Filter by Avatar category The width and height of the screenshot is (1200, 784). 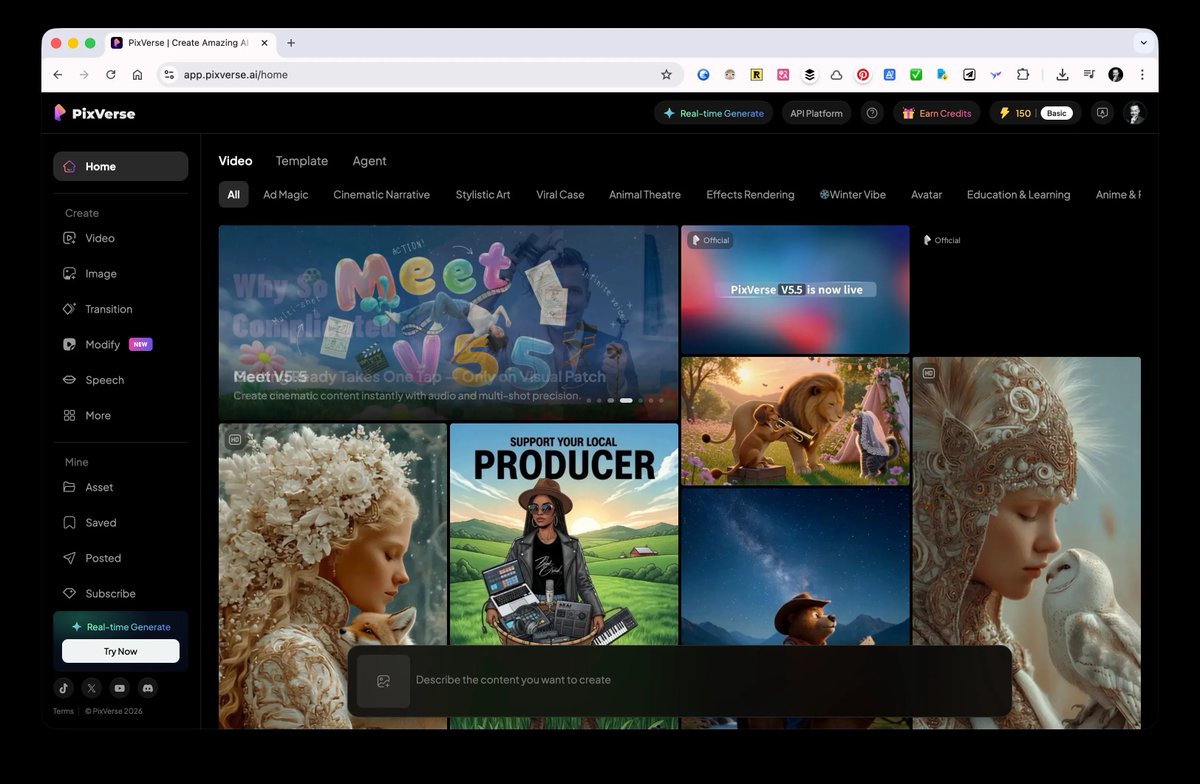coord(926,195)
